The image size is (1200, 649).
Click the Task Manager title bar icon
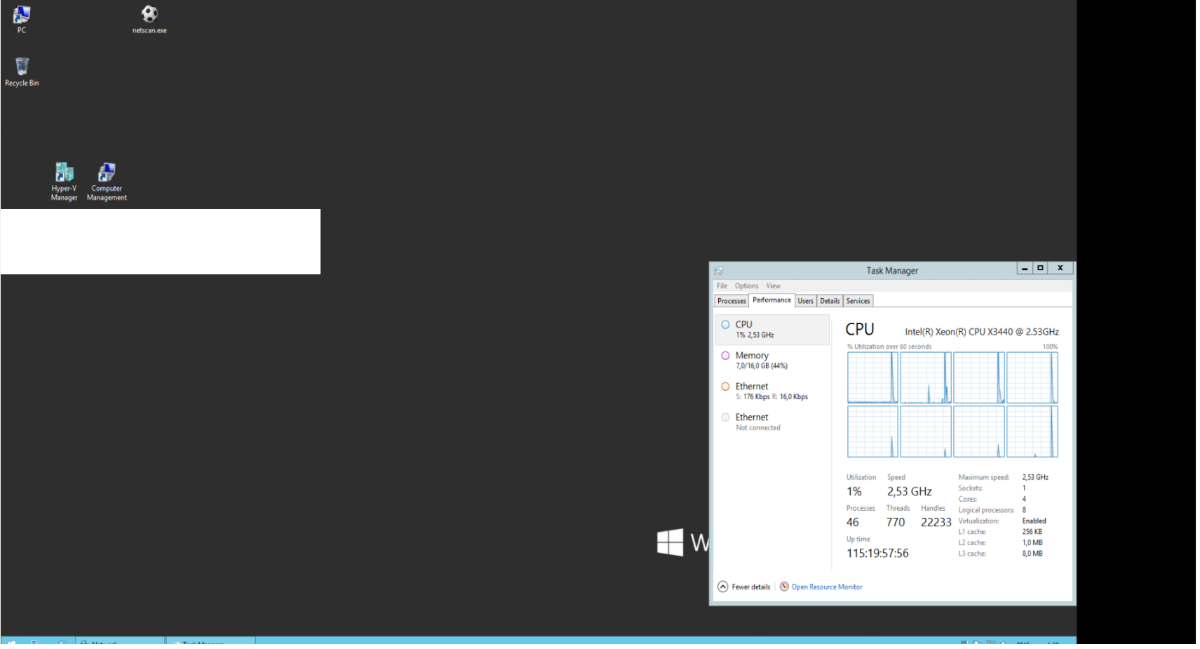(x=718, y=270)
